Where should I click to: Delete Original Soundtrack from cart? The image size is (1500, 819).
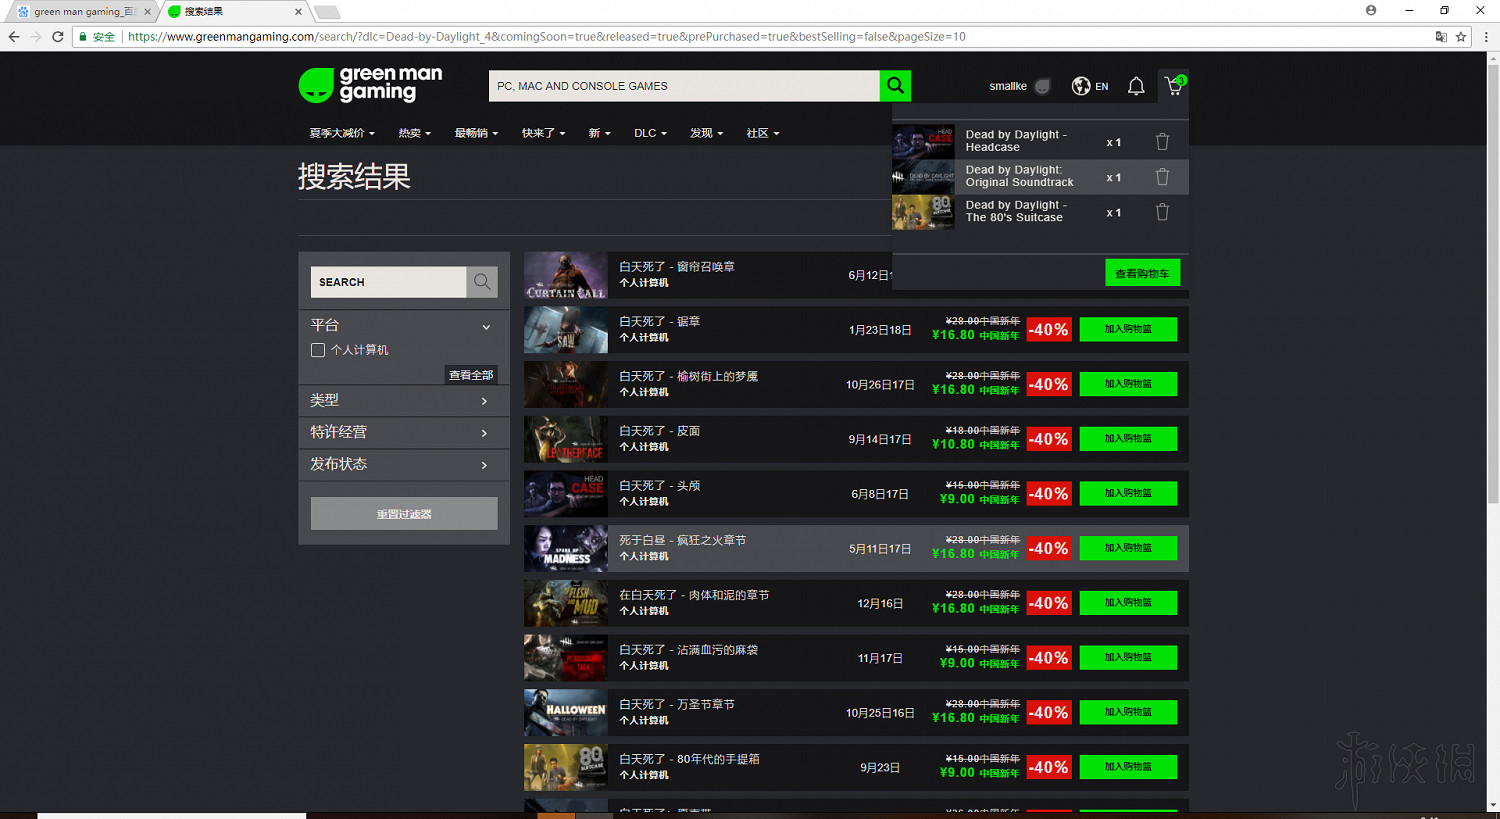coord(1162,177)
